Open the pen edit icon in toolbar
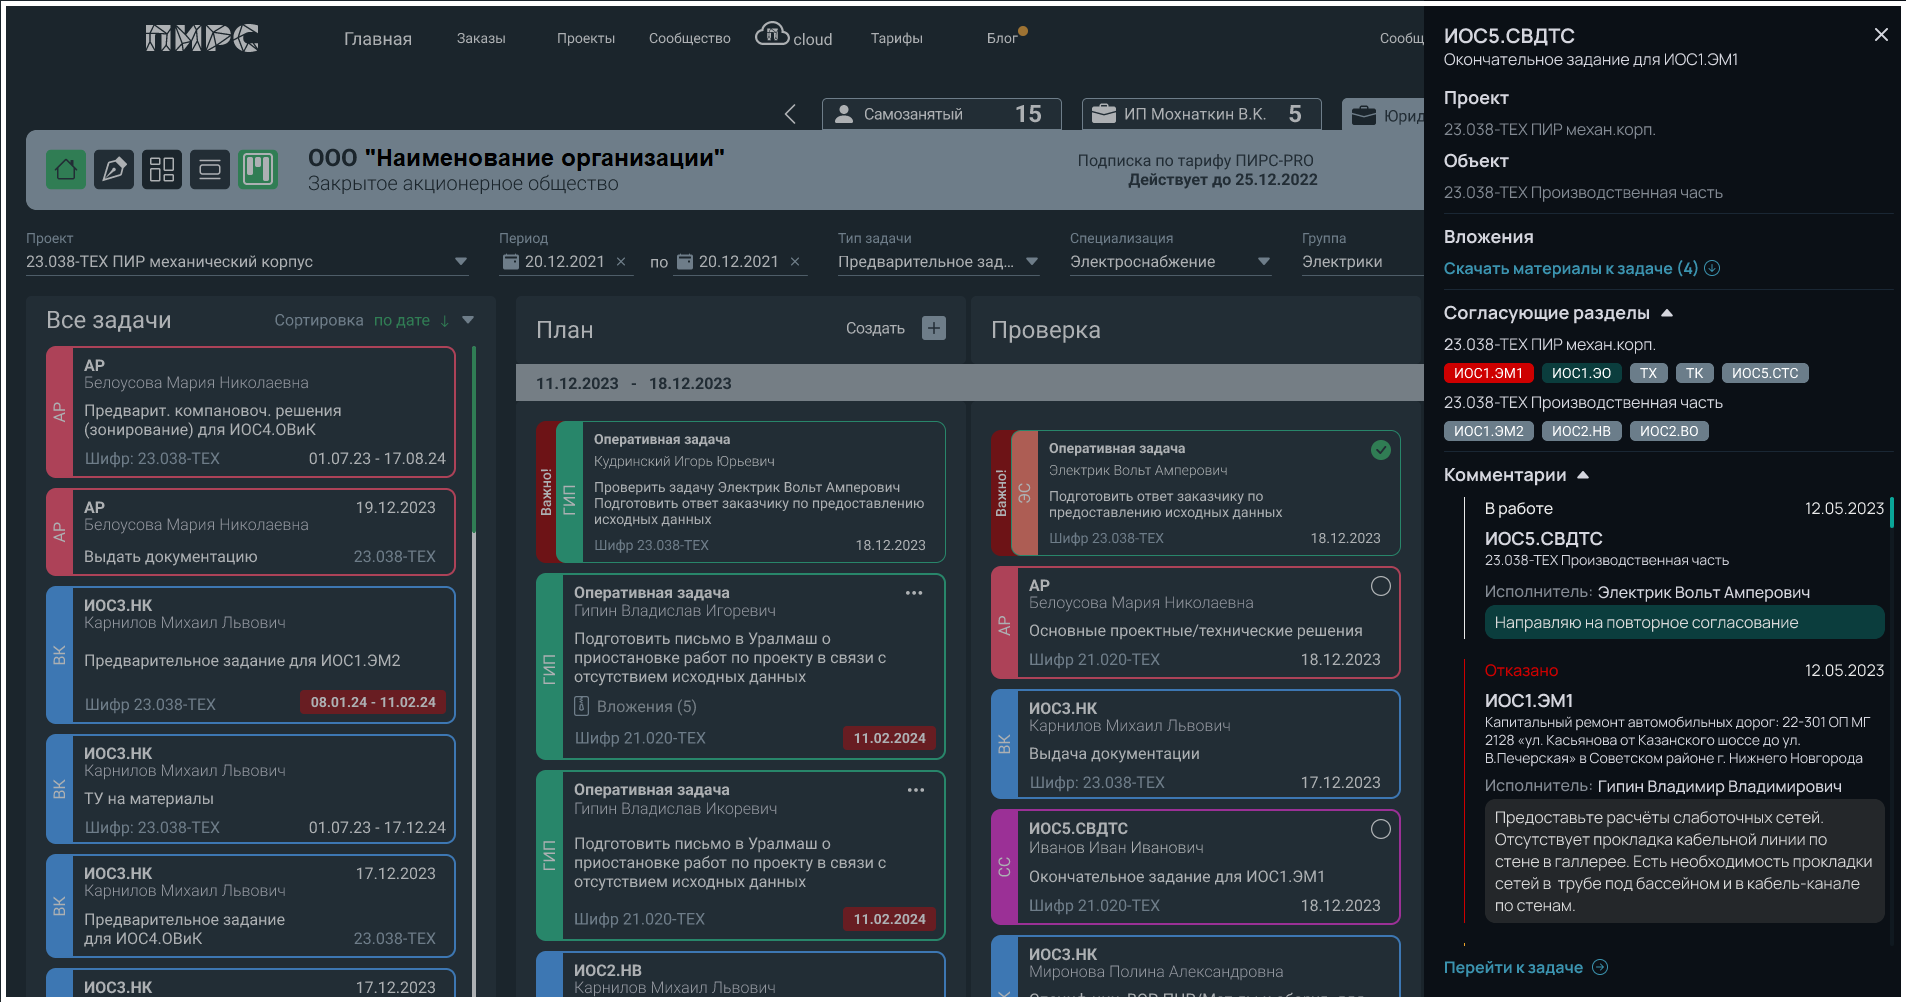 (x=114, y=170)
